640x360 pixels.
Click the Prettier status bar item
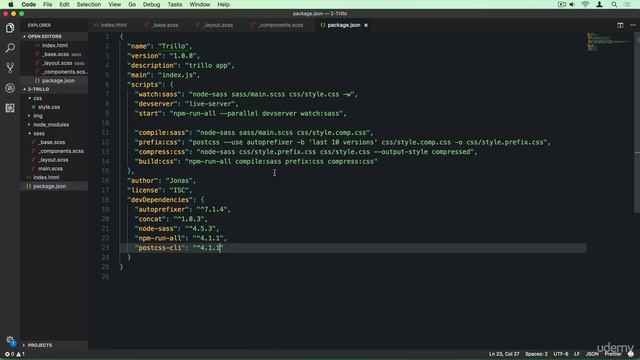(x=613, y=354)
